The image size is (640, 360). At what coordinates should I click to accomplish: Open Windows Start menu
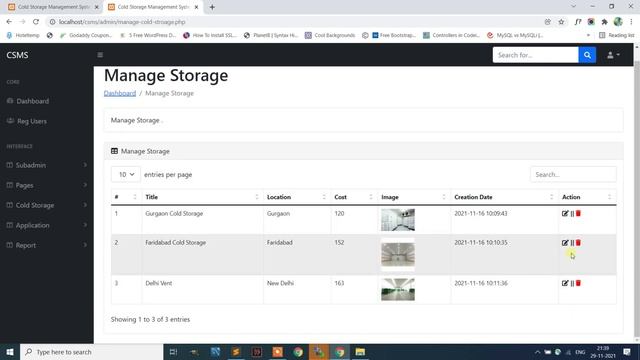10,352
